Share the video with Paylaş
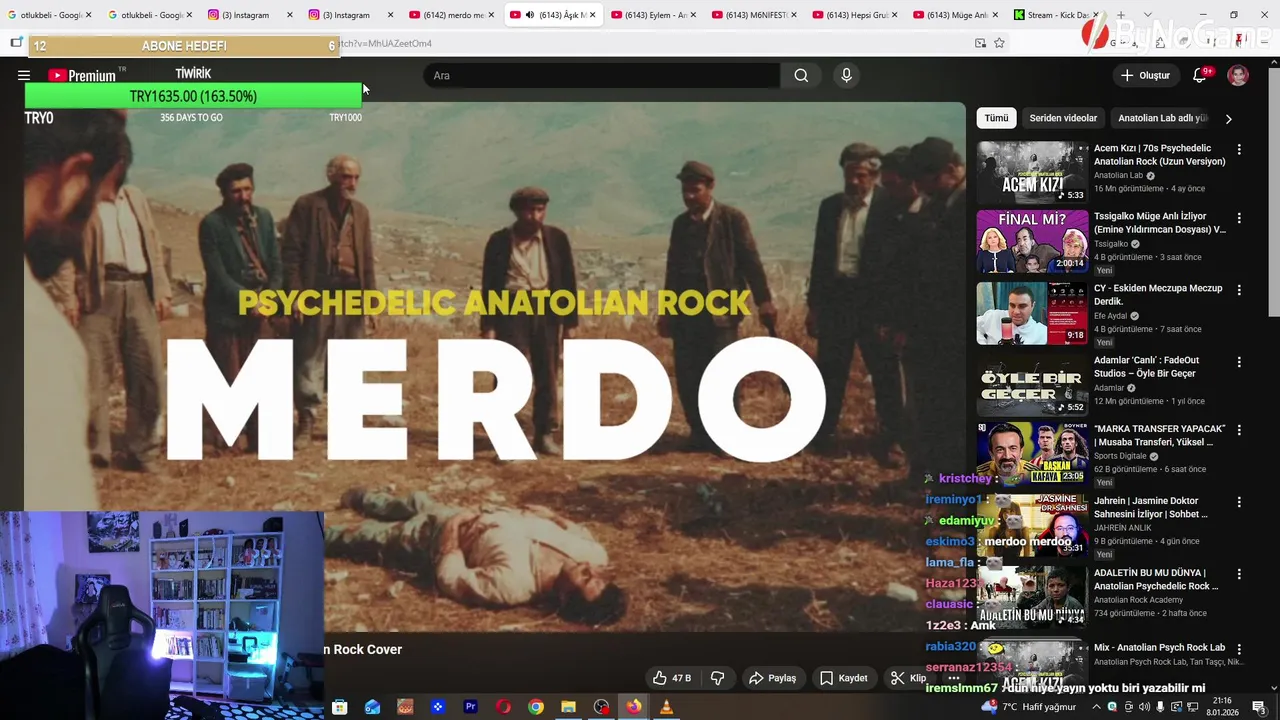 pos(772,678)
